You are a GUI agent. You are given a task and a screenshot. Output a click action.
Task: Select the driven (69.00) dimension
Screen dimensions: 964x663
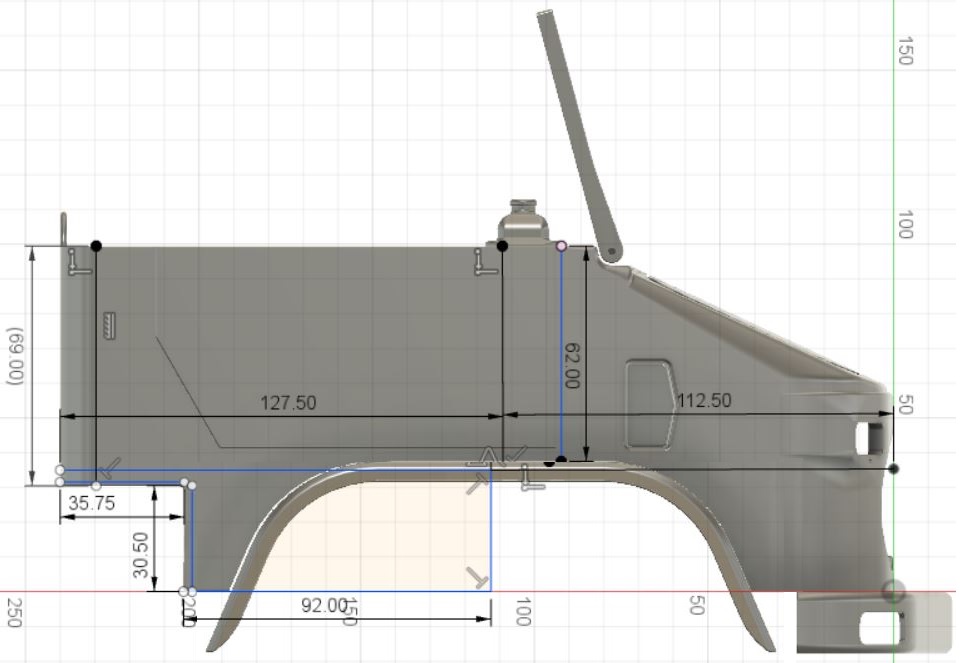(x=15, y=356)
